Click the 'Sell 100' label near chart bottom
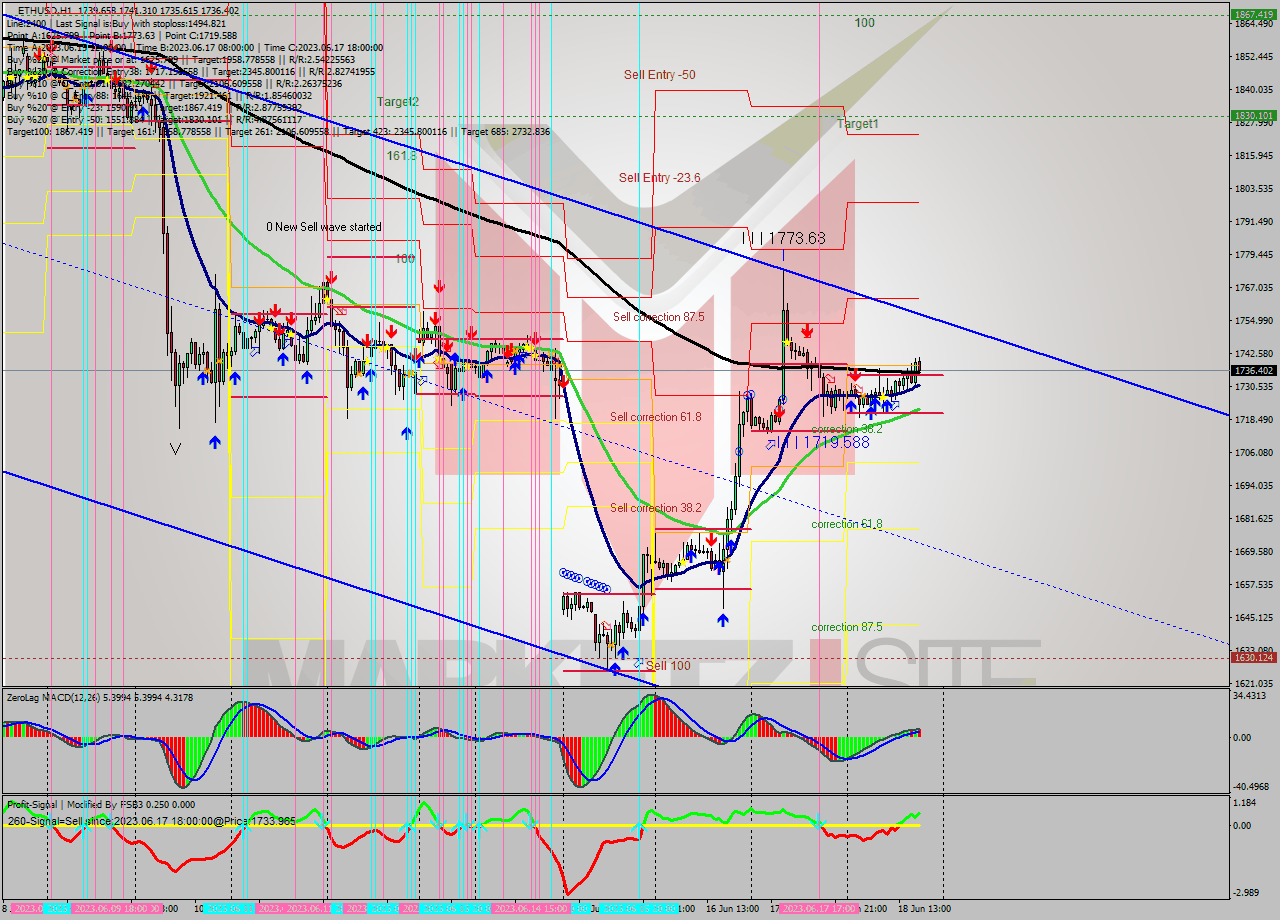Screen dimensions: 1280x920 (x=668, y=666)
